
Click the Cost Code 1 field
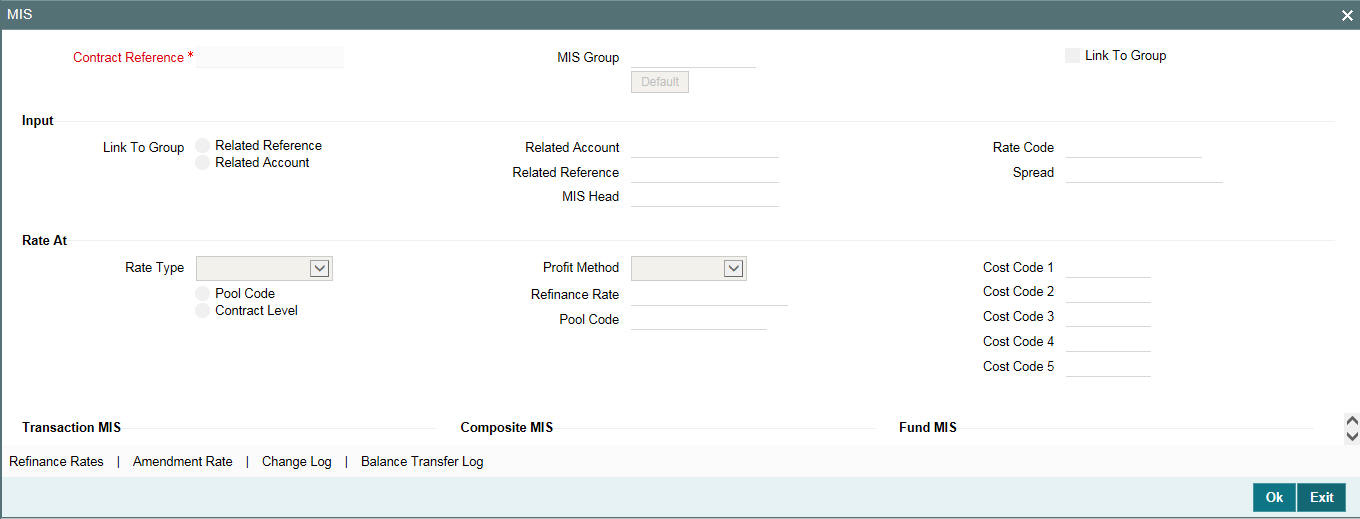(x=1109, y=268)
